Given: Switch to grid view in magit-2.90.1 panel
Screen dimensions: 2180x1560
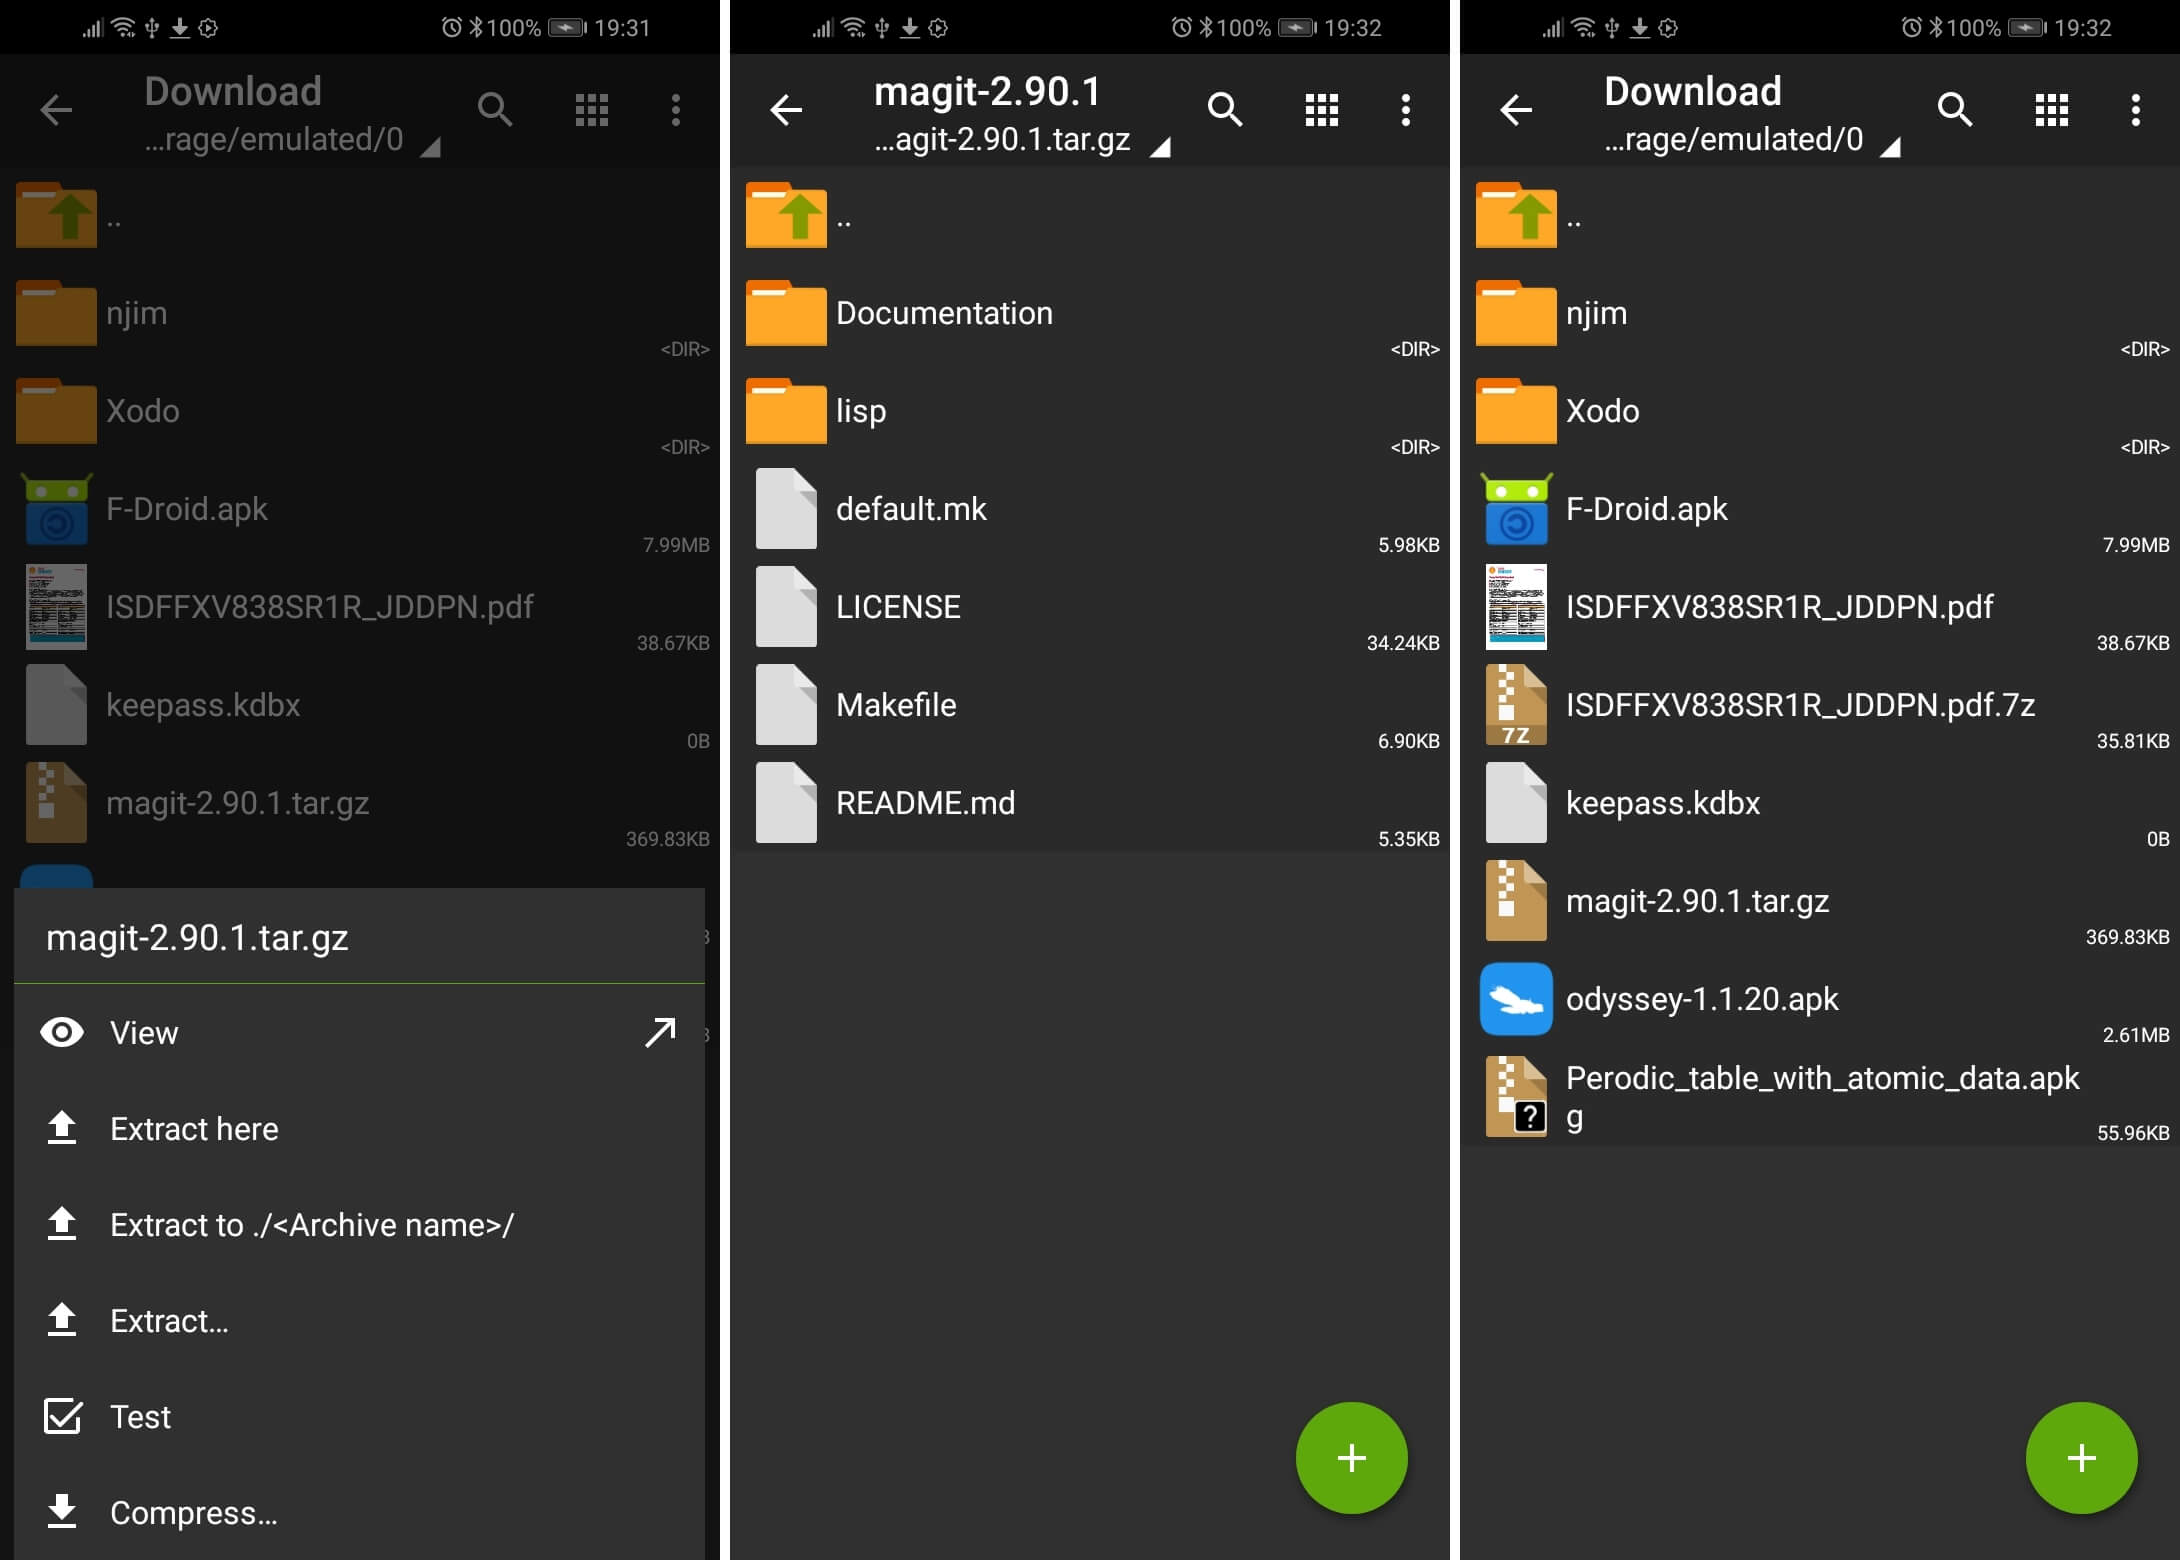Looking at the screenshot, I should pos(1320,110).
